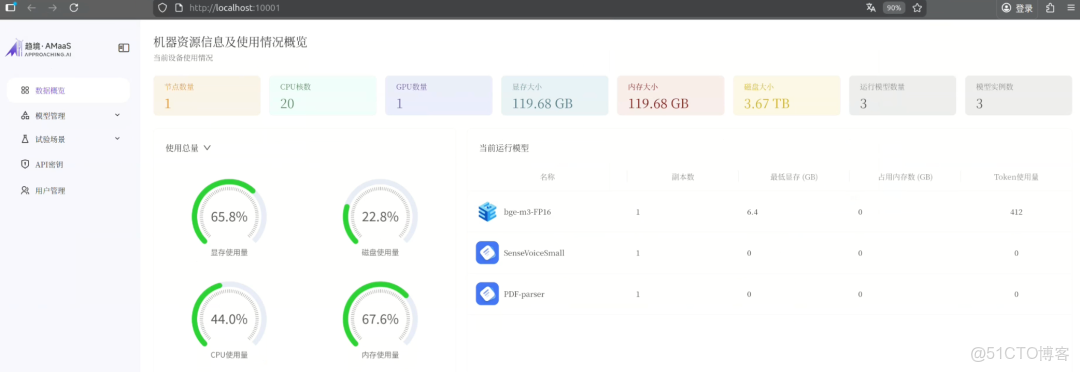Click the 显存使用量 65.8% gauge
Viewport: 1080px width, 372px height.
tap(229, 216)
